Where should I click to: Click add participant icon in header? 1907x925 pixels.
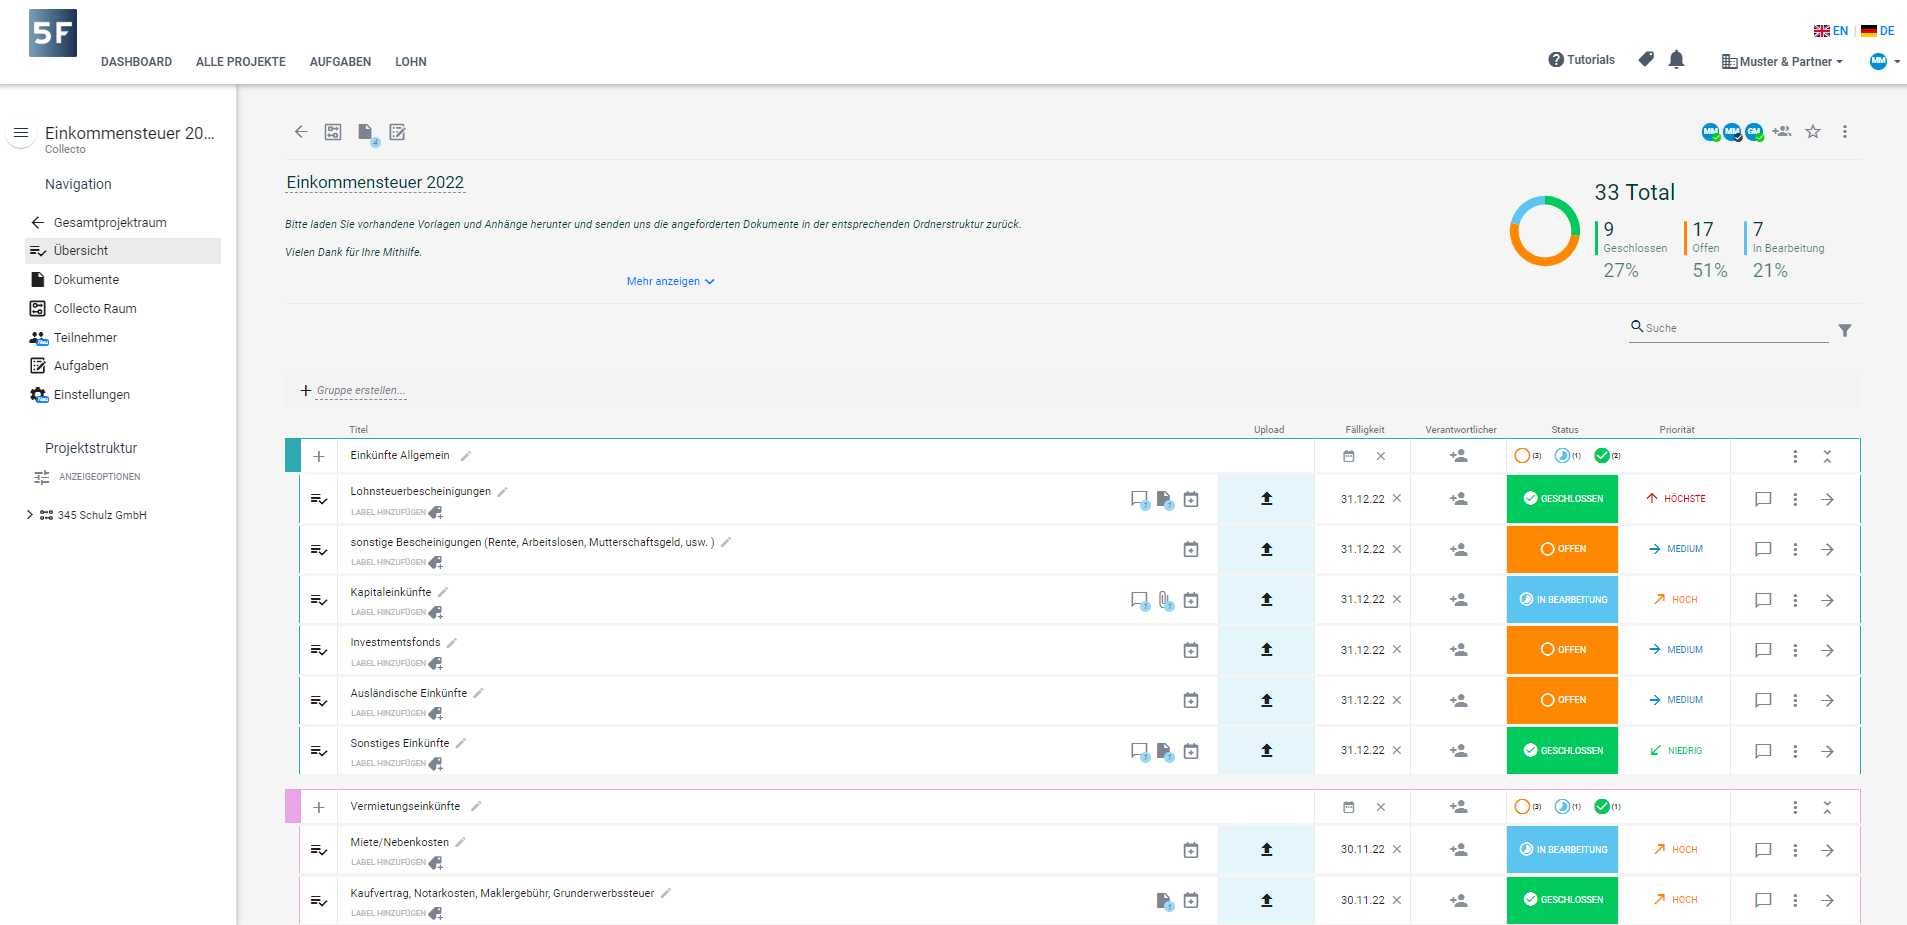tap(1782, 131)
